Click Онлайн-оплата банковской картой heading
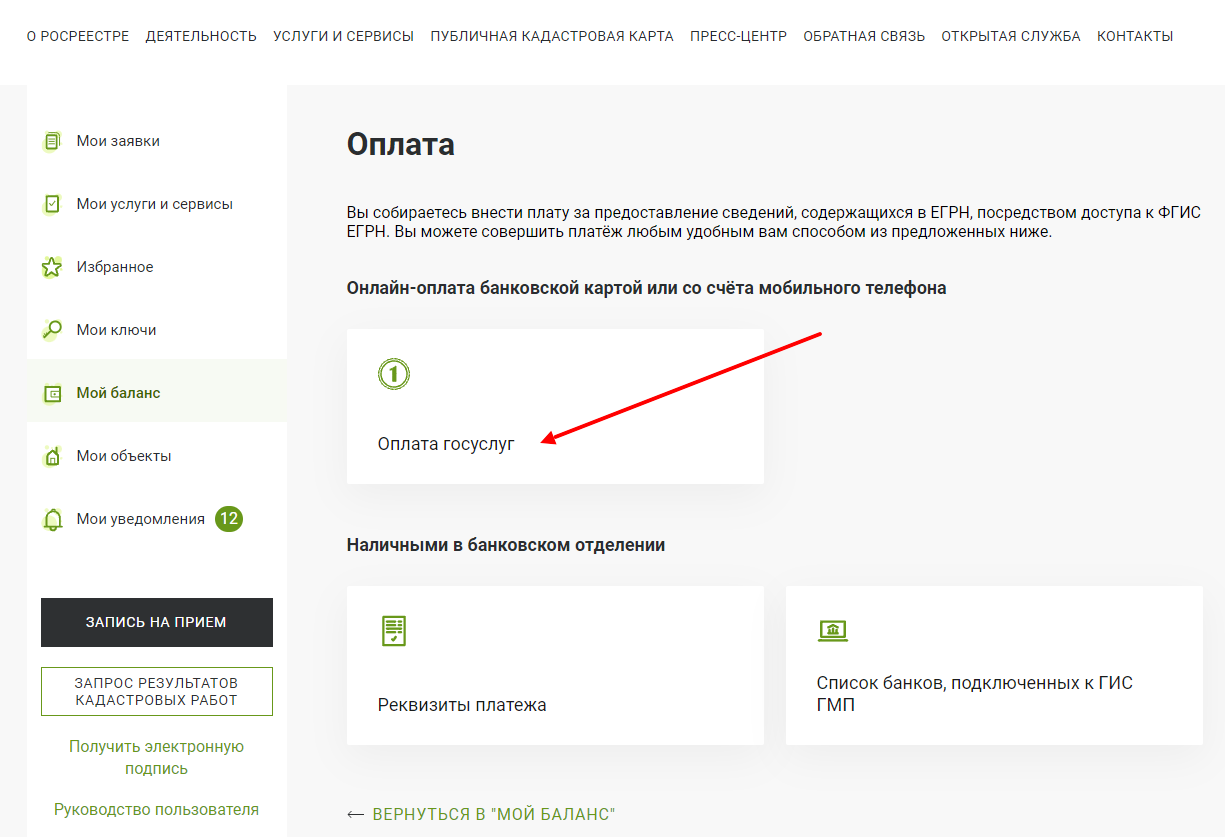The width and height of the screenshot is (1225, 837). (x=646, y=288)
